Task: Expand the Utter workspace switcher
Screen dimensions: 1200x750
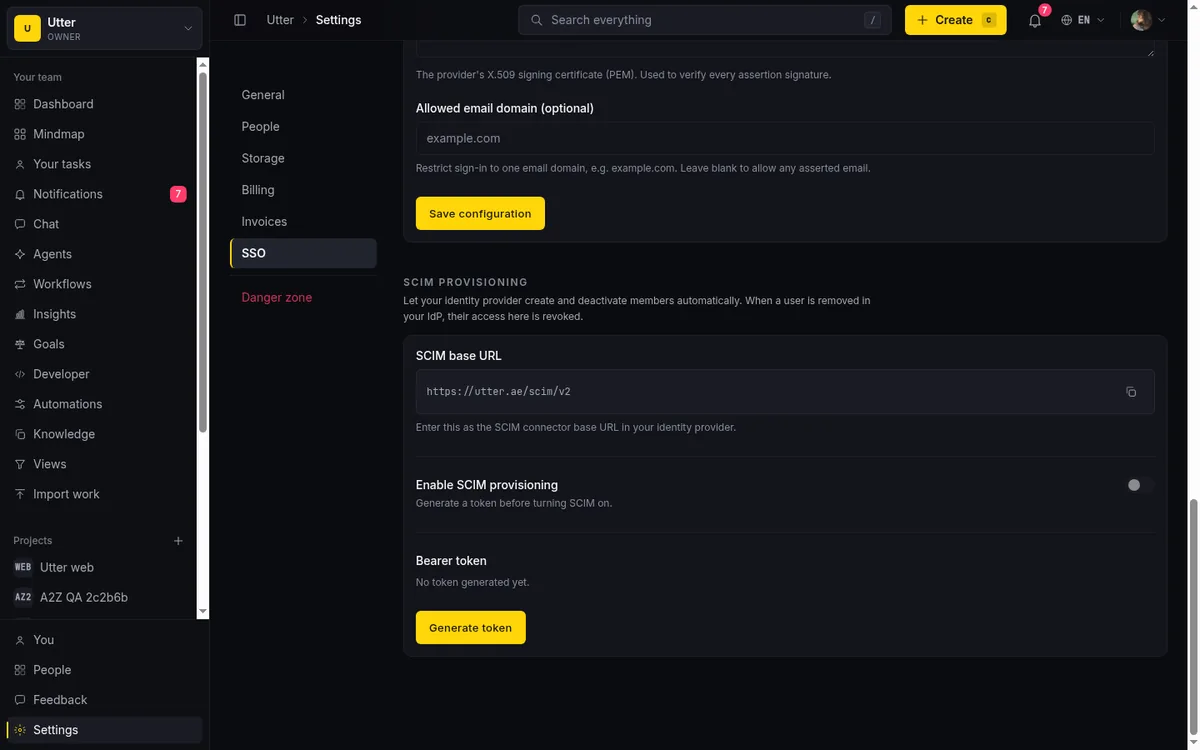Action: click(x=106, y=28)
